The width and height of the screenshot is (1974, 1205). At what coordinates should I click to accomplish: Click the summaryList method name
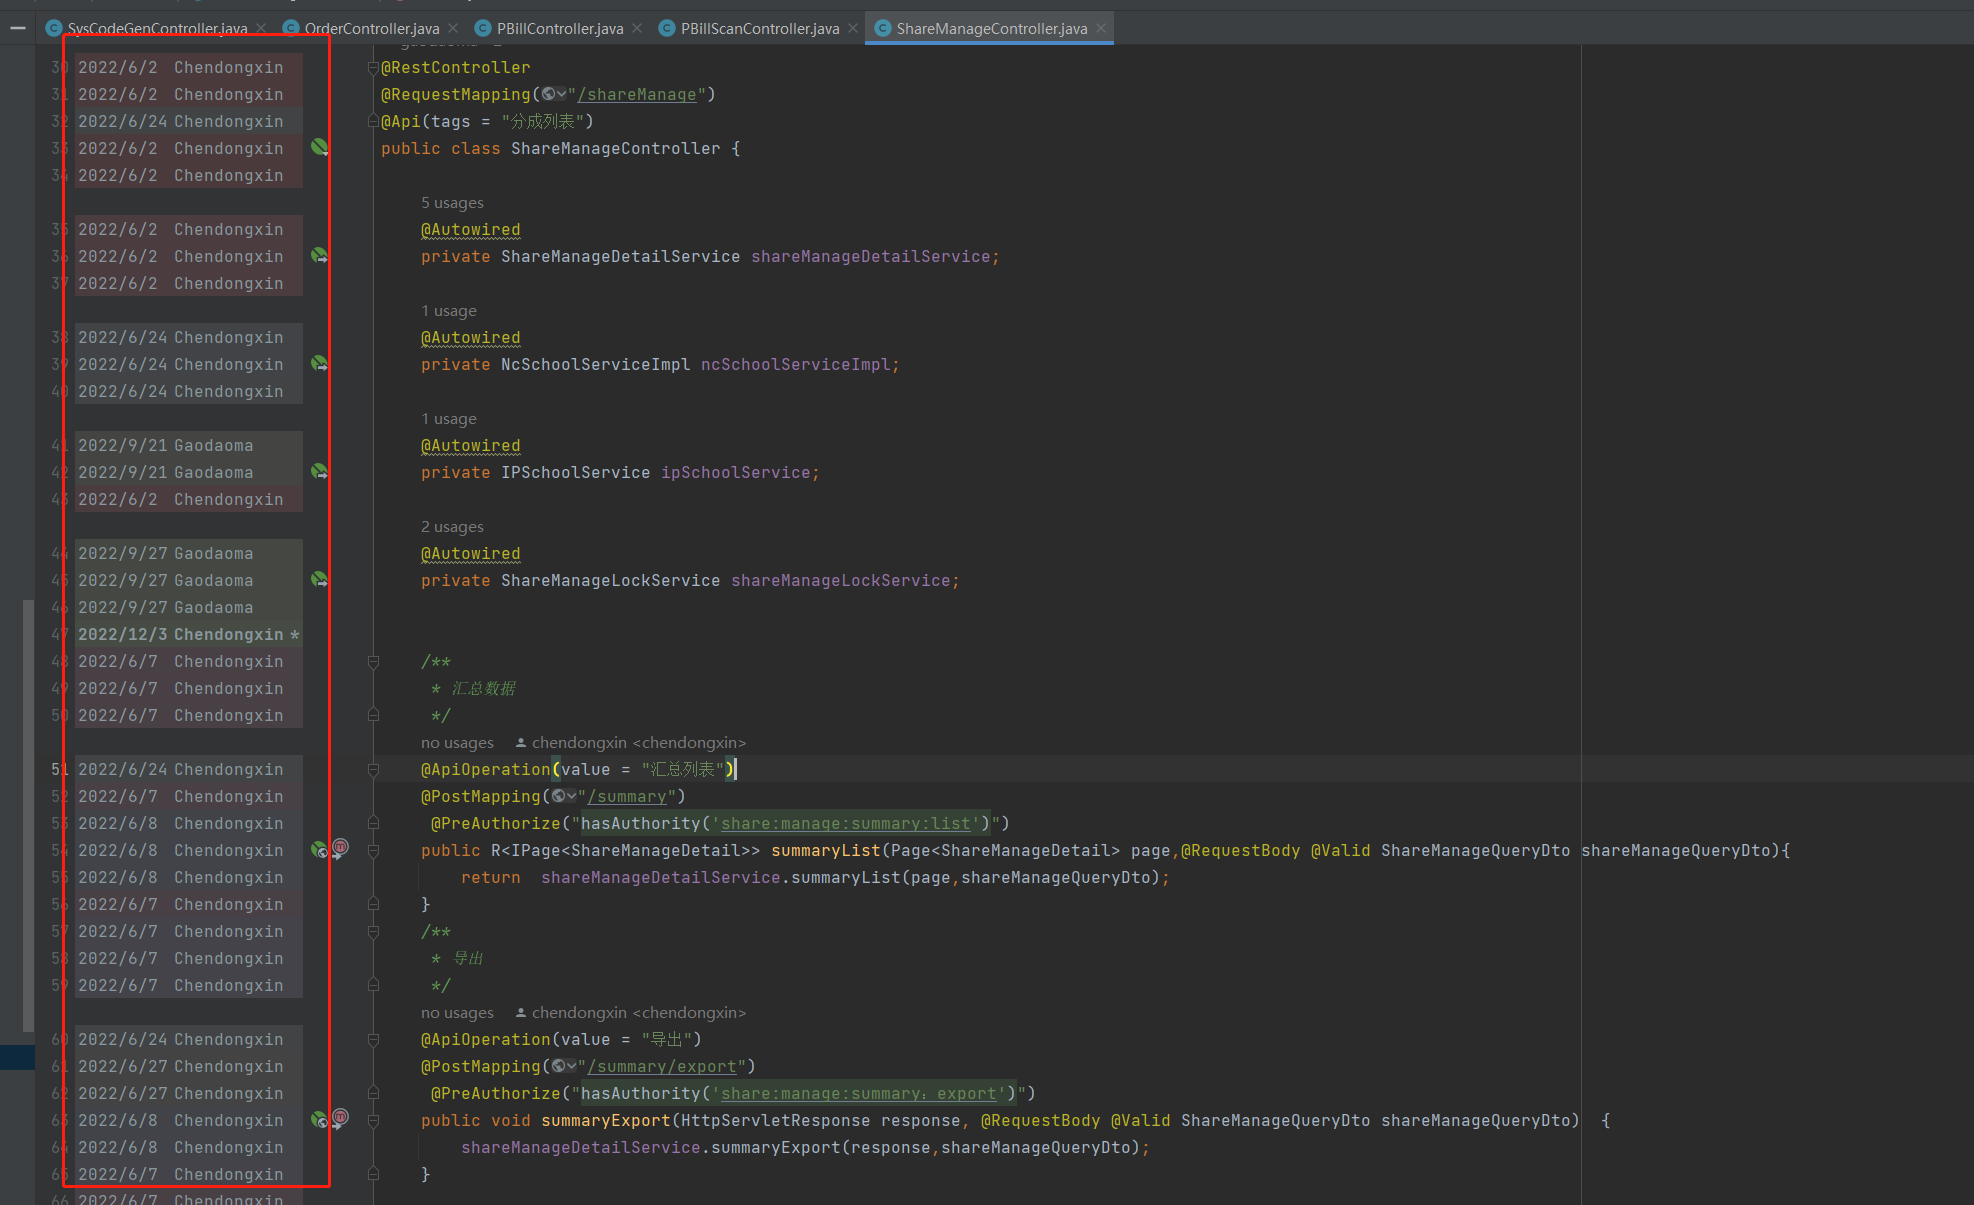coord(826,850)
